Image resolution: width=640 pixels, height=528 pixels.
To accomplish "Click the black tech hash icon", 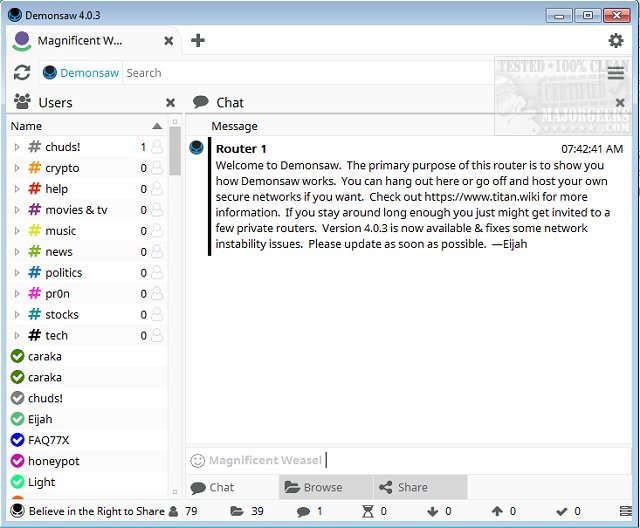I will [35, 335].
